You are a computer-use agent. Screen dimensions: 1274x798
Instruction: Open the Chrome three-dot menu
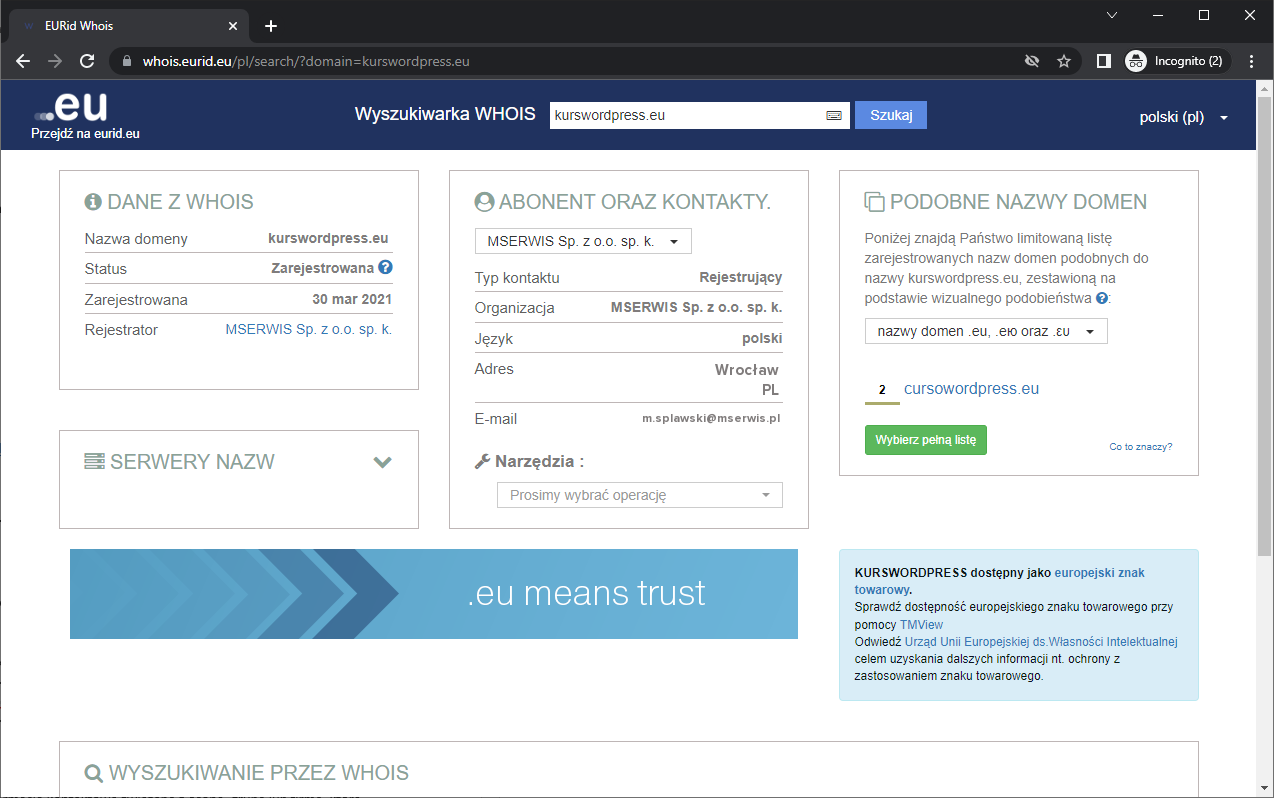[x=1251, y=61]
